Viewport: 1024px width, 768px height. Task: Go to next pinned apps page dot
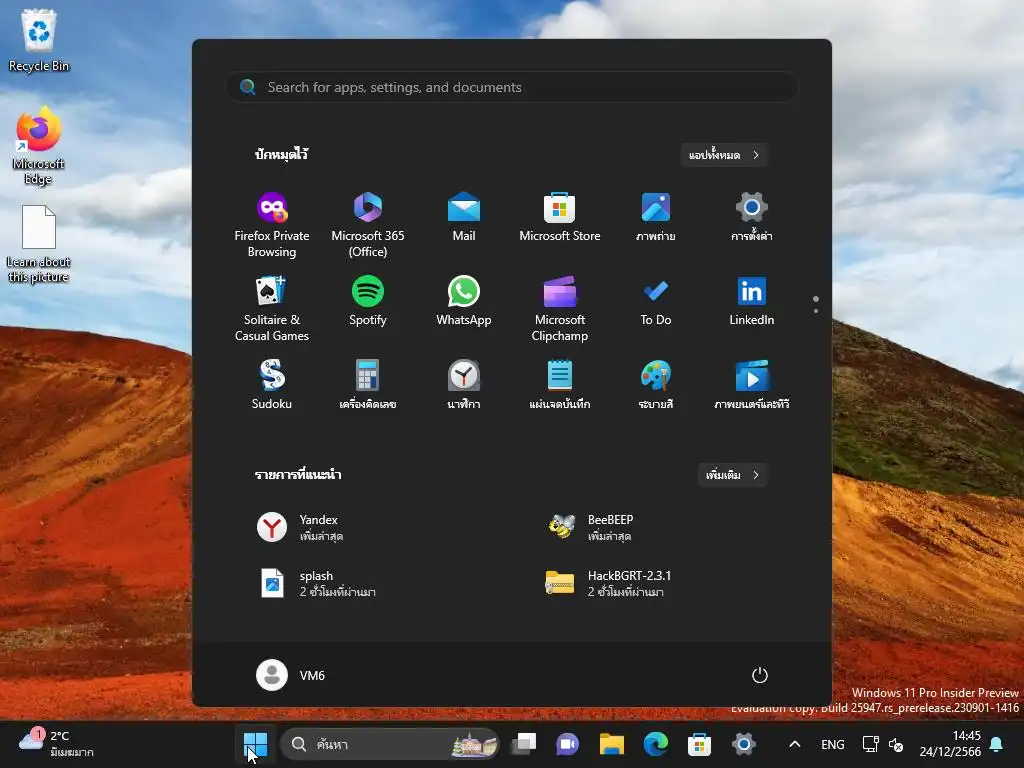coord(816,311)
